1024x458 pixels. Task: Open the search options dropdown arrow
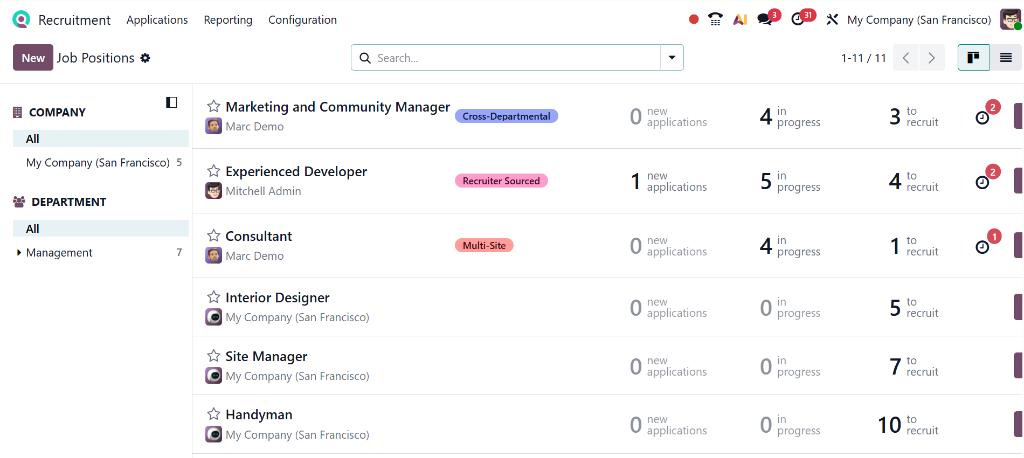pos(671,58)
